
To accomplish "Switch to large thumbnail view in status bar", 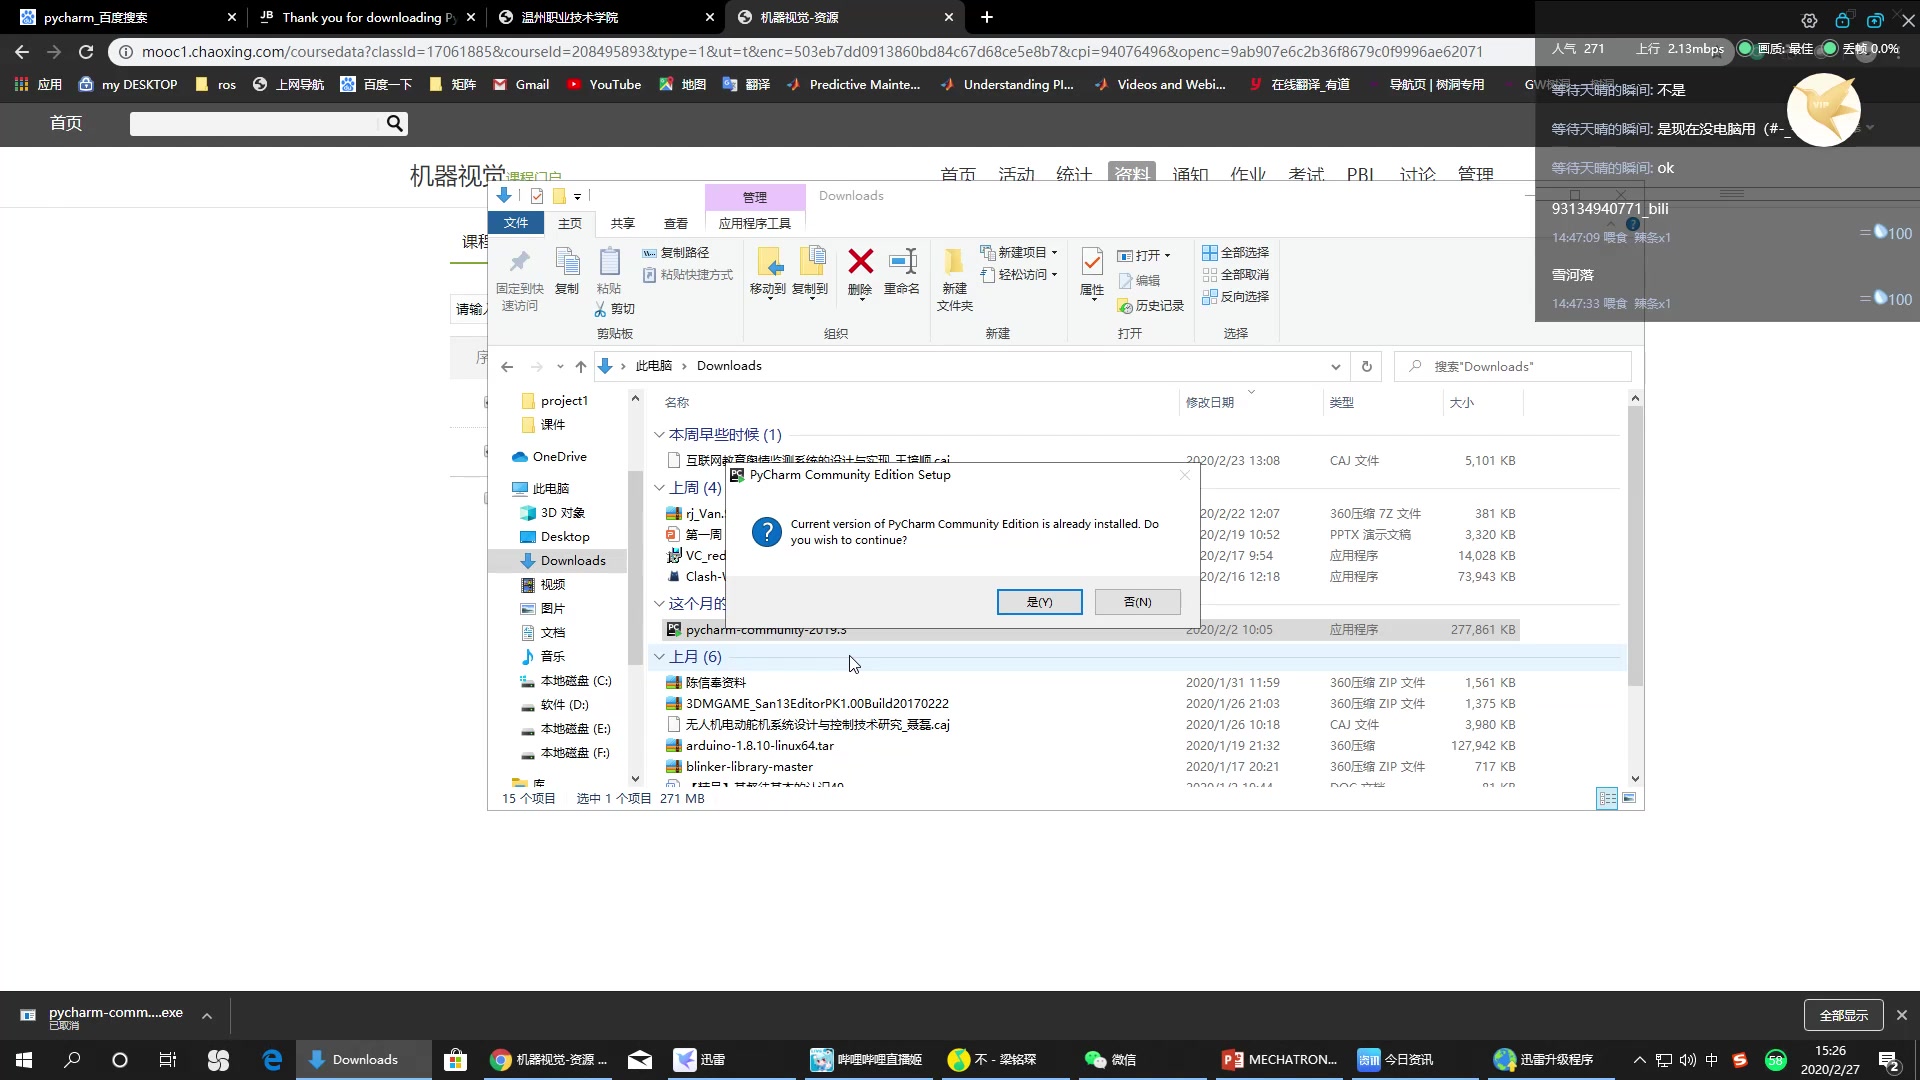I will click(x=1628, y=798).
